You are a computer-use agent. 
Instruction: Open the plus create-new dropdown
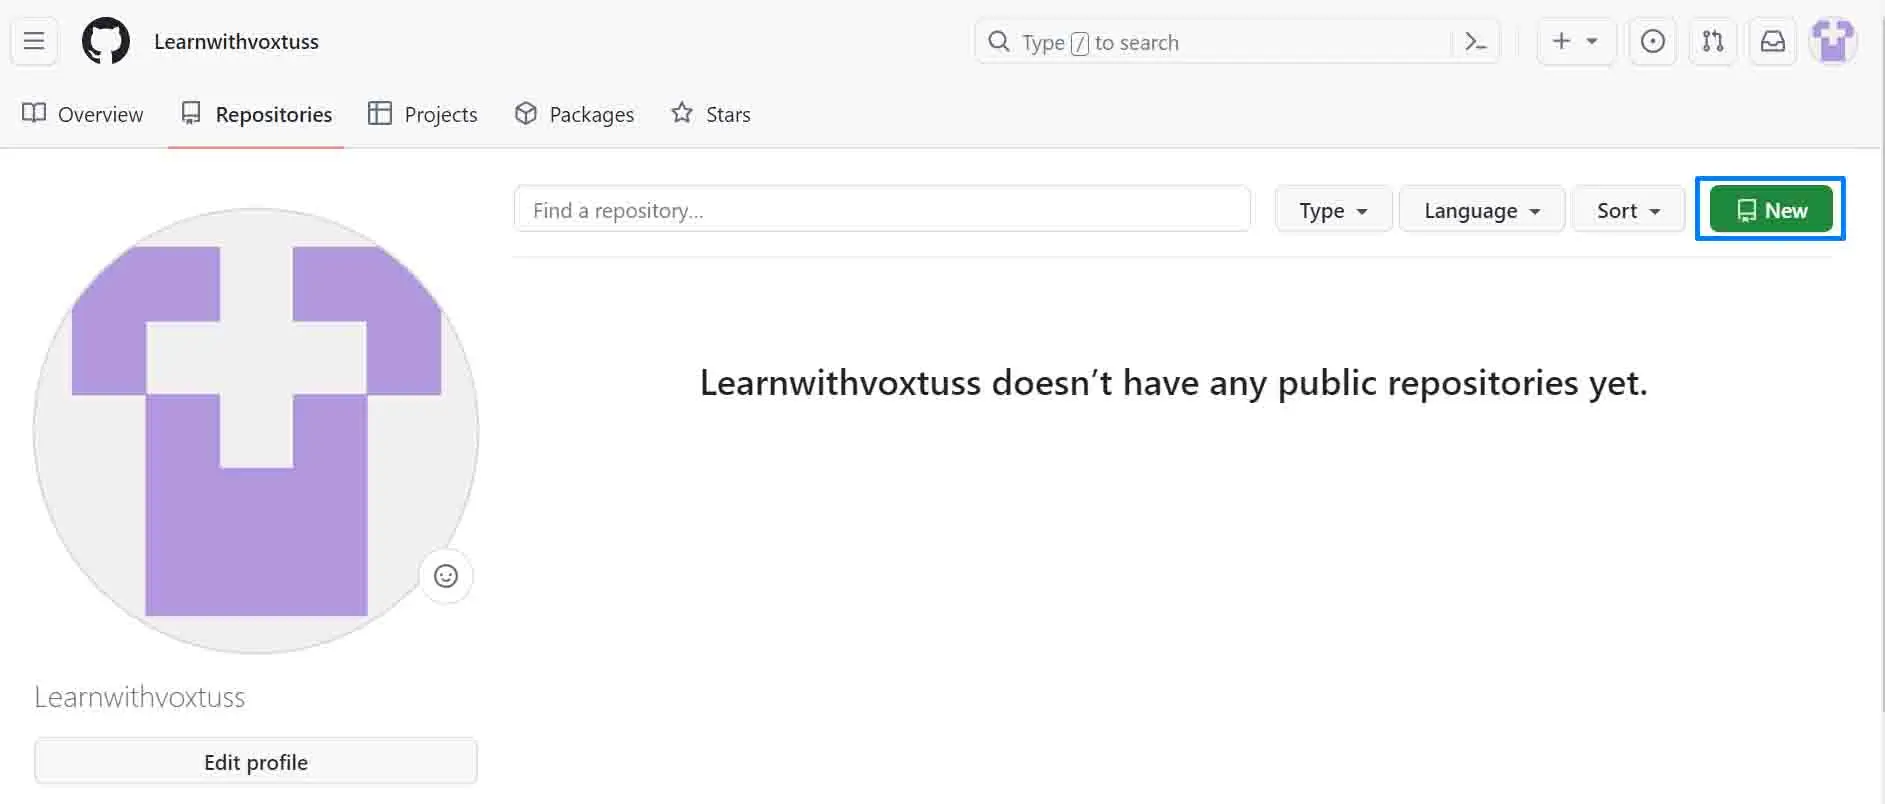tap(1575, 42)
